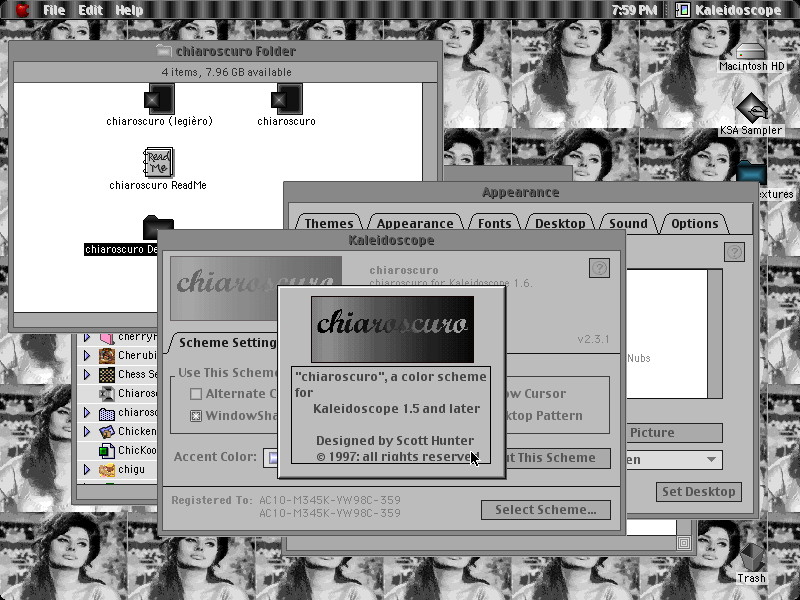Expand the Cherubi row disclosure triangle

pyautogui.click(x=87, y=355)
